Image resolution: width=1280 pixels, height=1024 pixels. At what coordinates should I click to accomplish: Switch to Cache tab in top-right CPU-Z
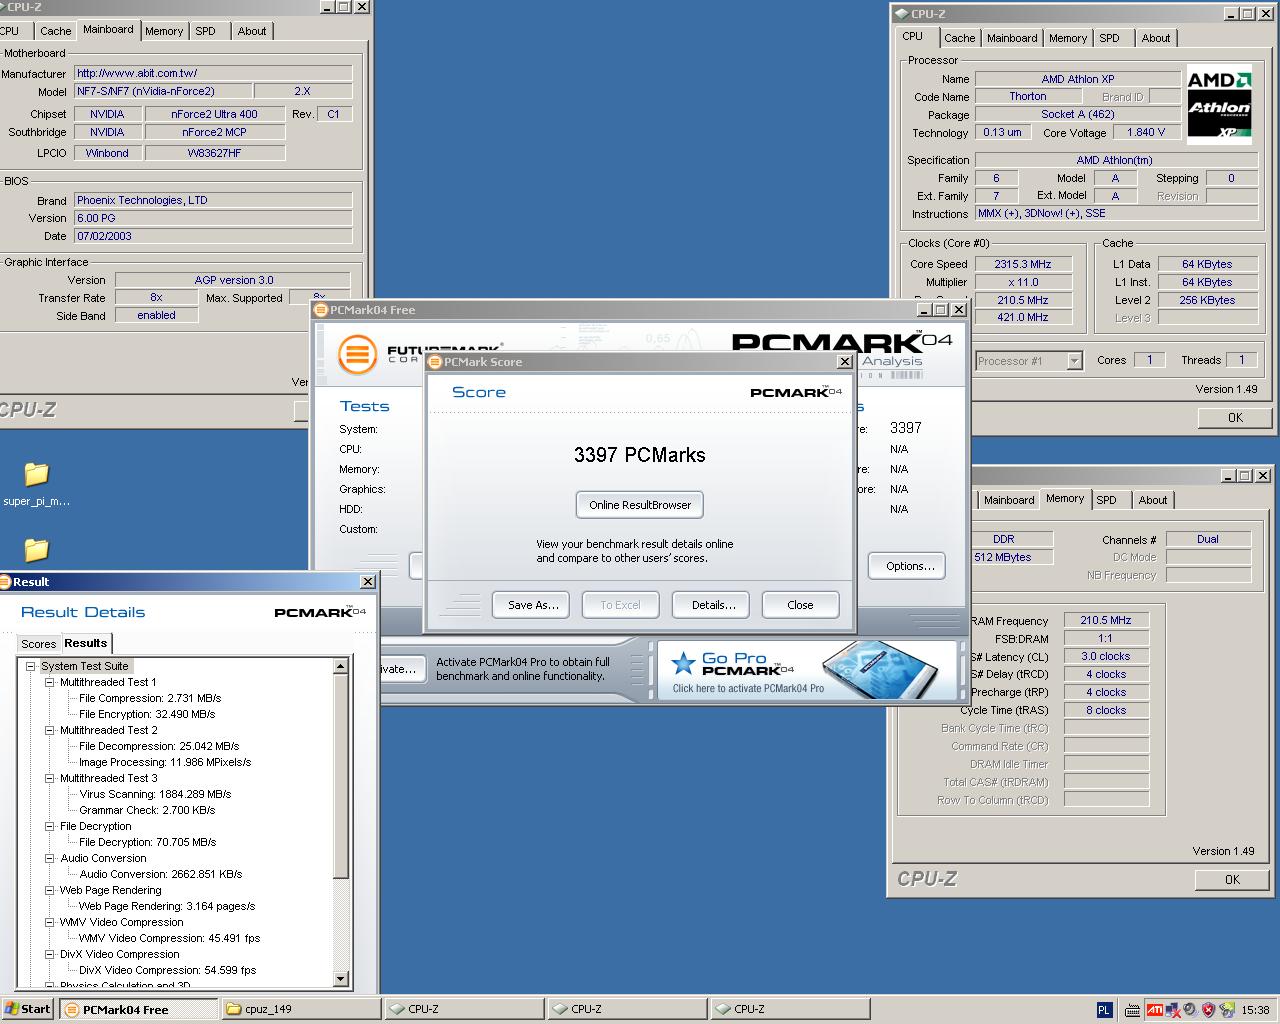(959, 38)
